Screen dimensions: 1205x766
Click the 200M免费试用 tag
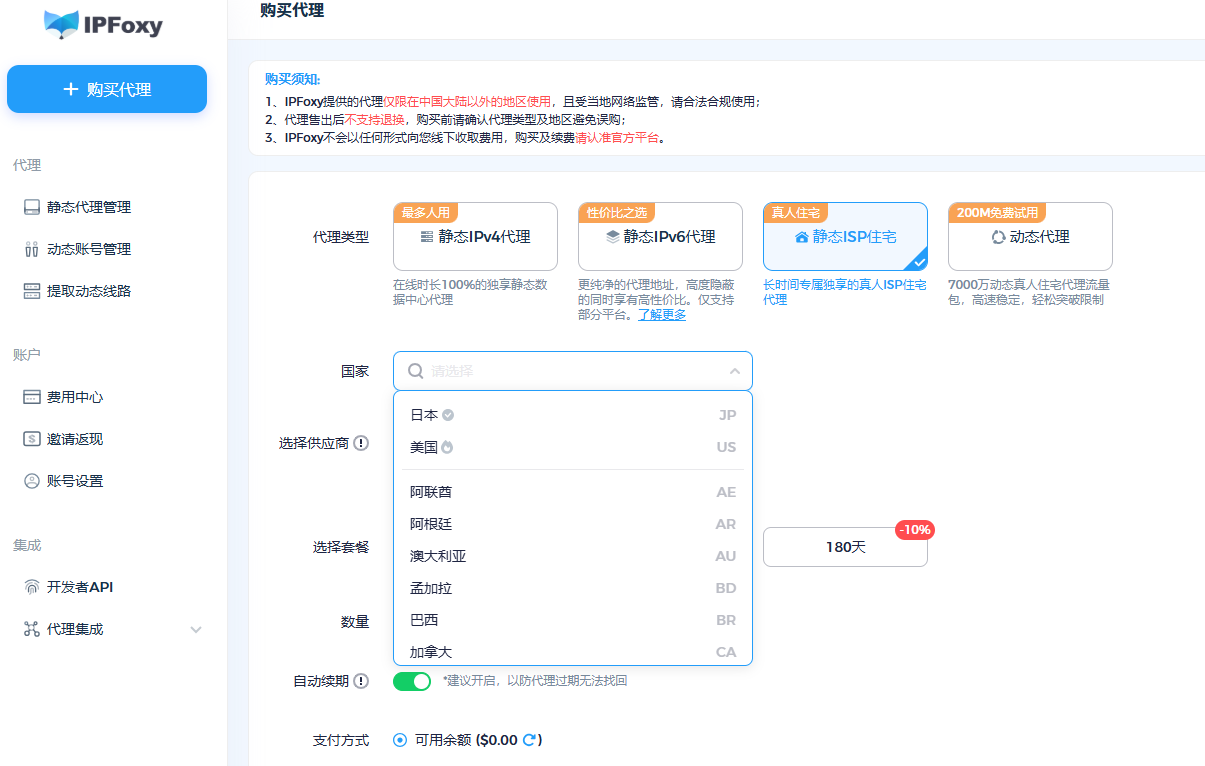point(998,212)
